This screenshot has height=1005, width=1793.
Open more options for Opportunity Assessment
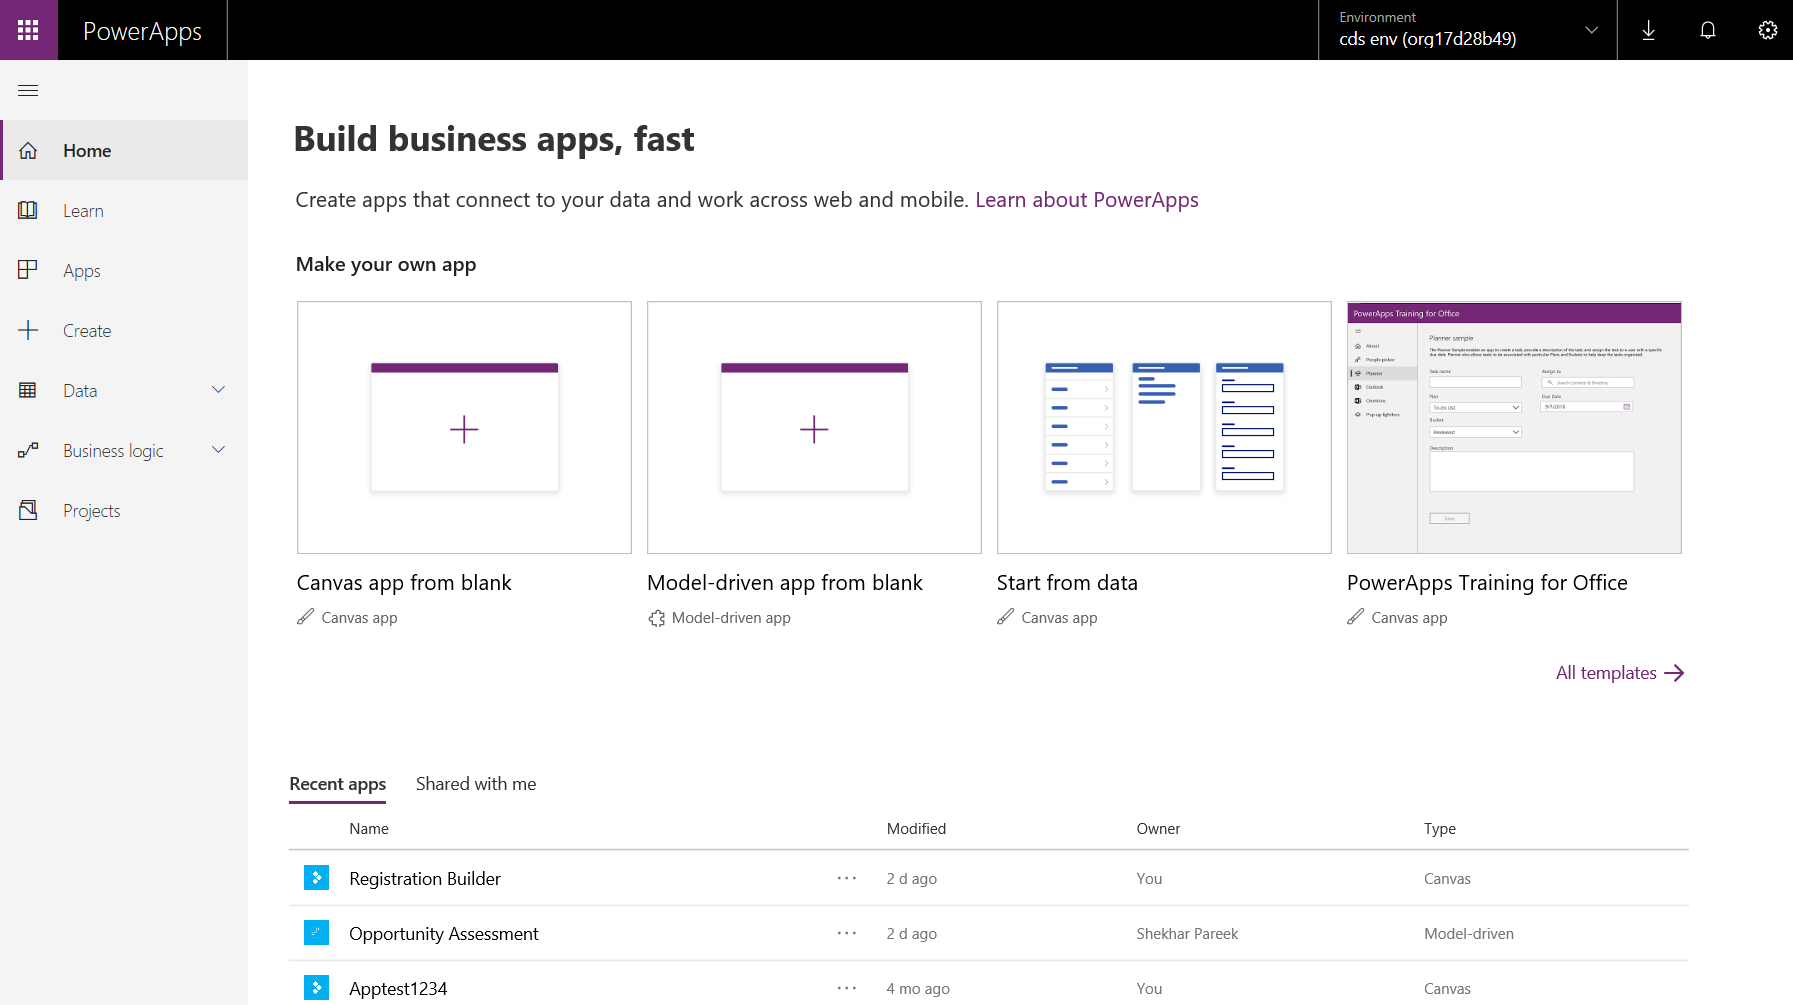click(847, 933)
